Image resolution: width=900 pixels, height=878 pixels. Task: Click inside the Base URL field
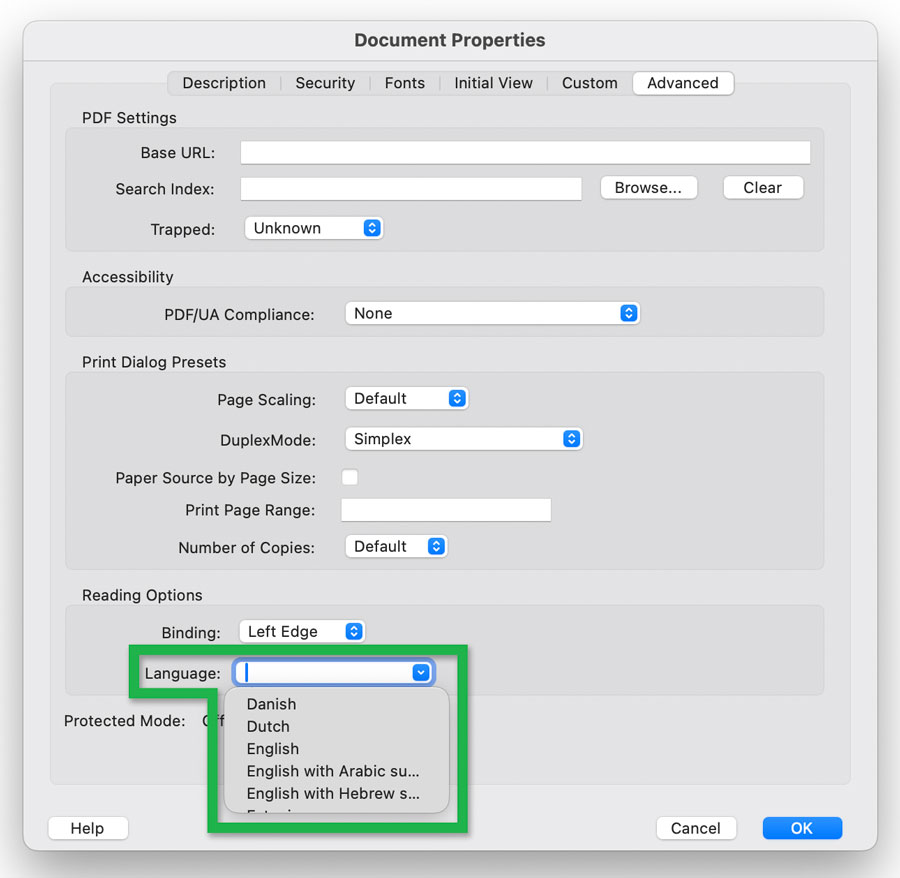click(525, 152)
